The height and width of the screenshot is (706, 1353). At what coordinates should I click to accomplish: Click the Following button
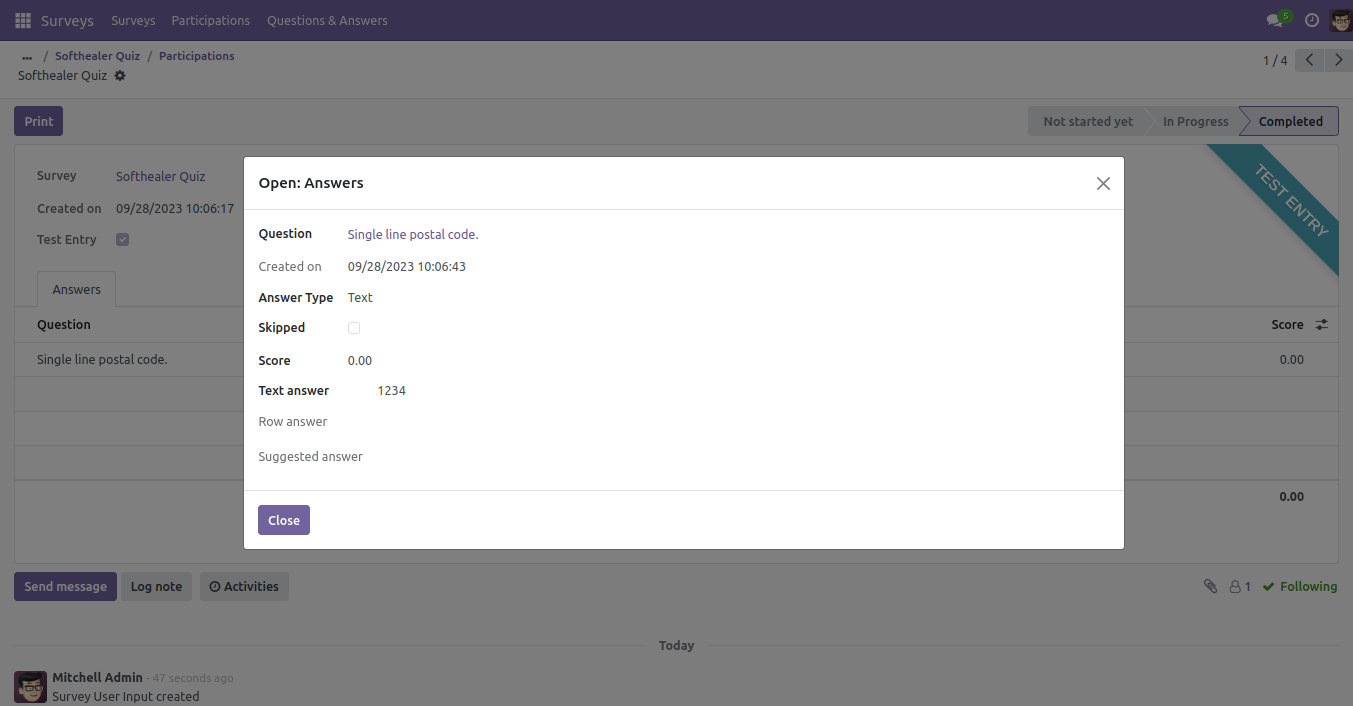pyautogui.click(x=1300, y=587)
